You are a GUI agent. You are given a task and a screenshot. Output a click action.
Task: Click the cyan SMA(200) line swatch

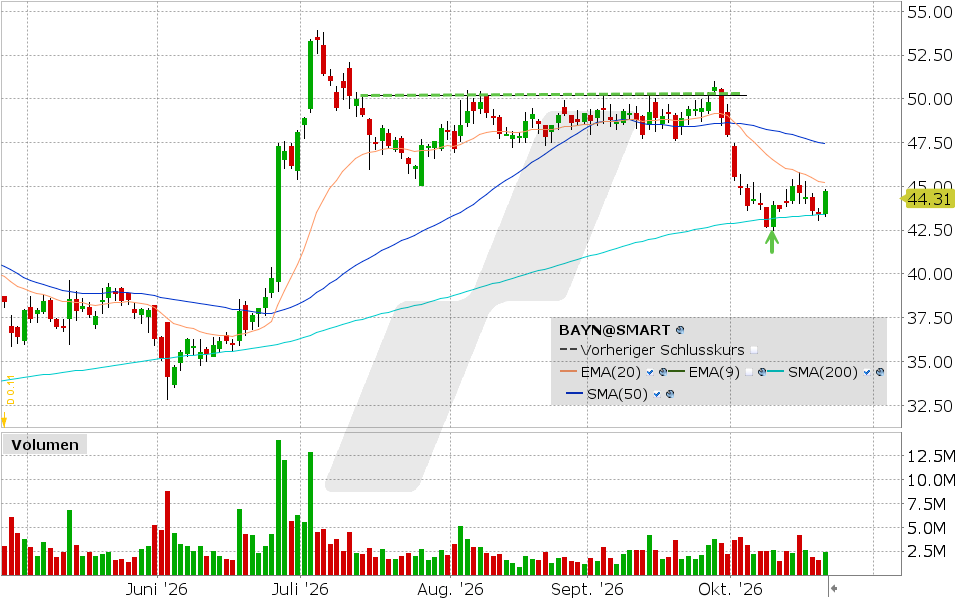775,371
